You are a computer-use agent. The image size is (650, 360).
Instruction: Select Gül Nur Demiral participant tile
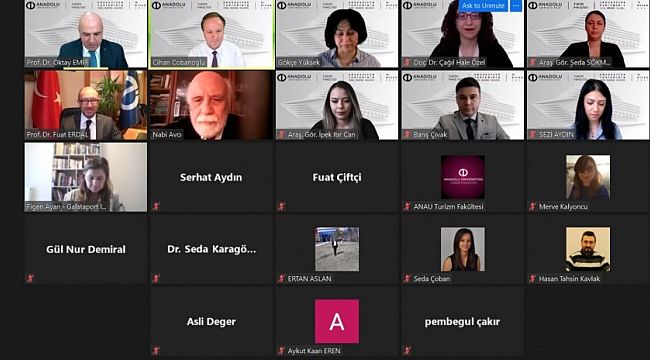tap(86, 250)
